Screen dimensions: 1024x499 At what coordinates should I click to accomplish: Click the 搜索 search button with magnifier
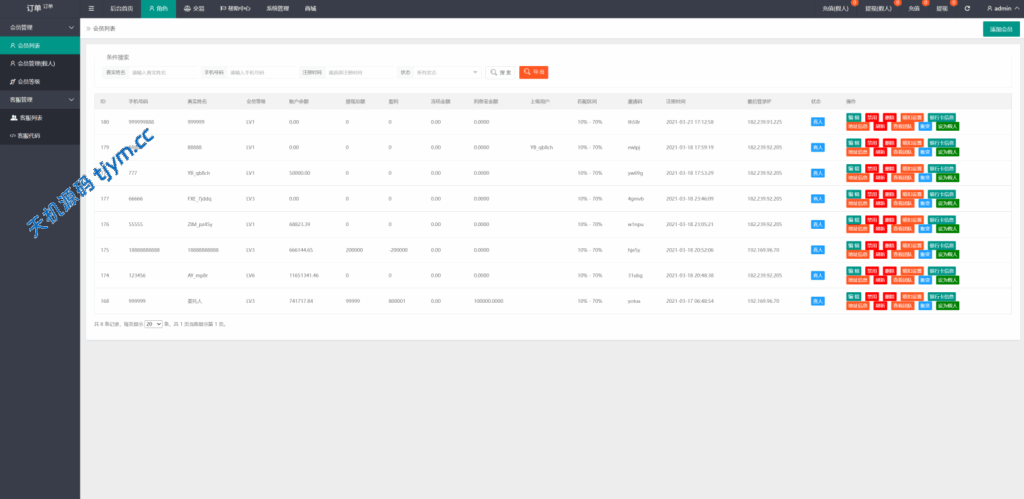point(500,72)
